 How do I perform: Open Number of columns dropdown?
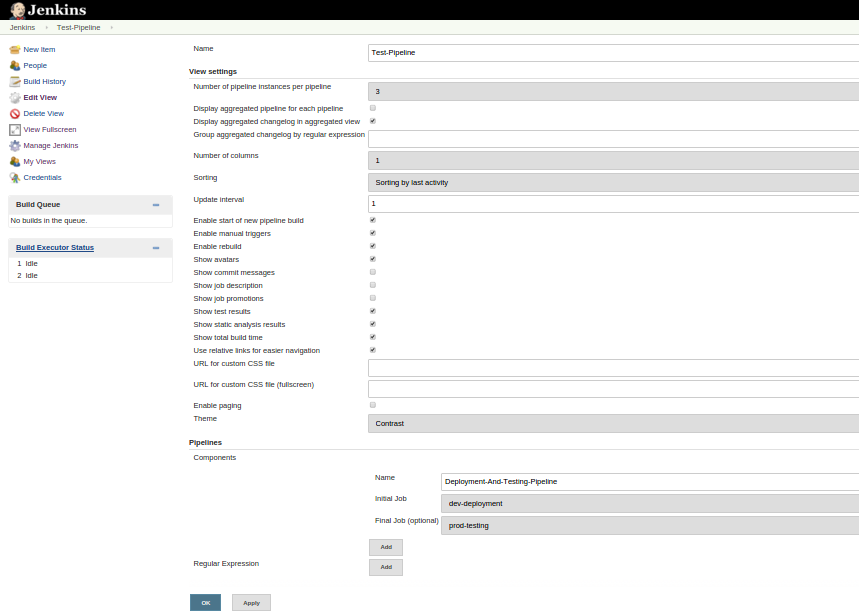point(614,160)
